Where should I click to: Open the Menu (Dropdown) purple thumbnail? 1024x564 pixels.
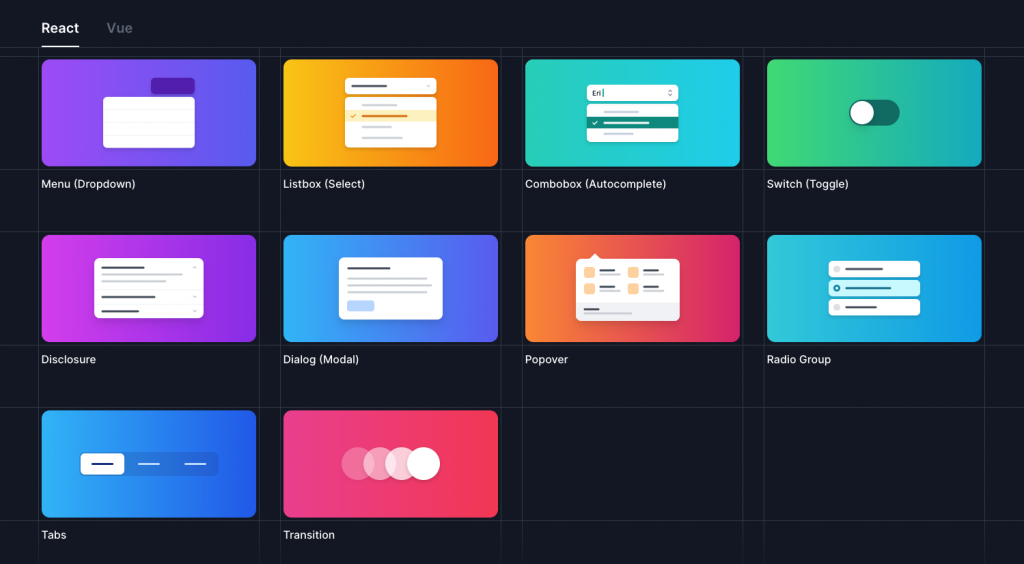(149, 113)
